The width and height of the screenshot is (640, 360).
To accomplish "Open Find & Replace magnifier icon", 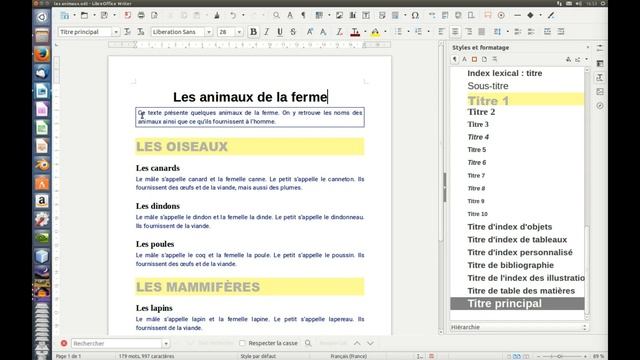I will 276,16.
